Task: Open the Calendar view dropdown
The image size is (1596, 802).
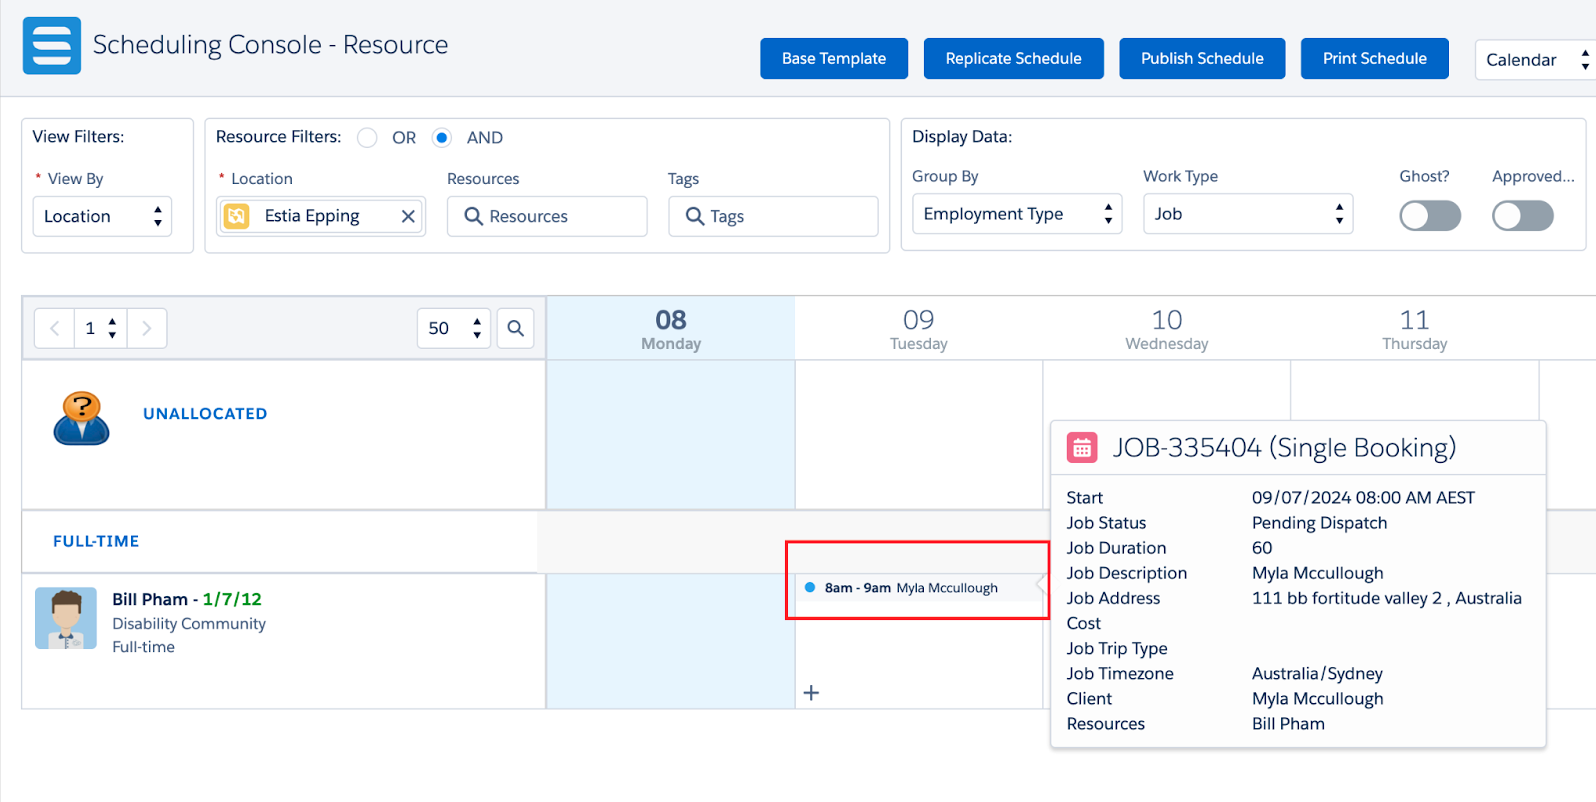Action: click(1535, 60)
